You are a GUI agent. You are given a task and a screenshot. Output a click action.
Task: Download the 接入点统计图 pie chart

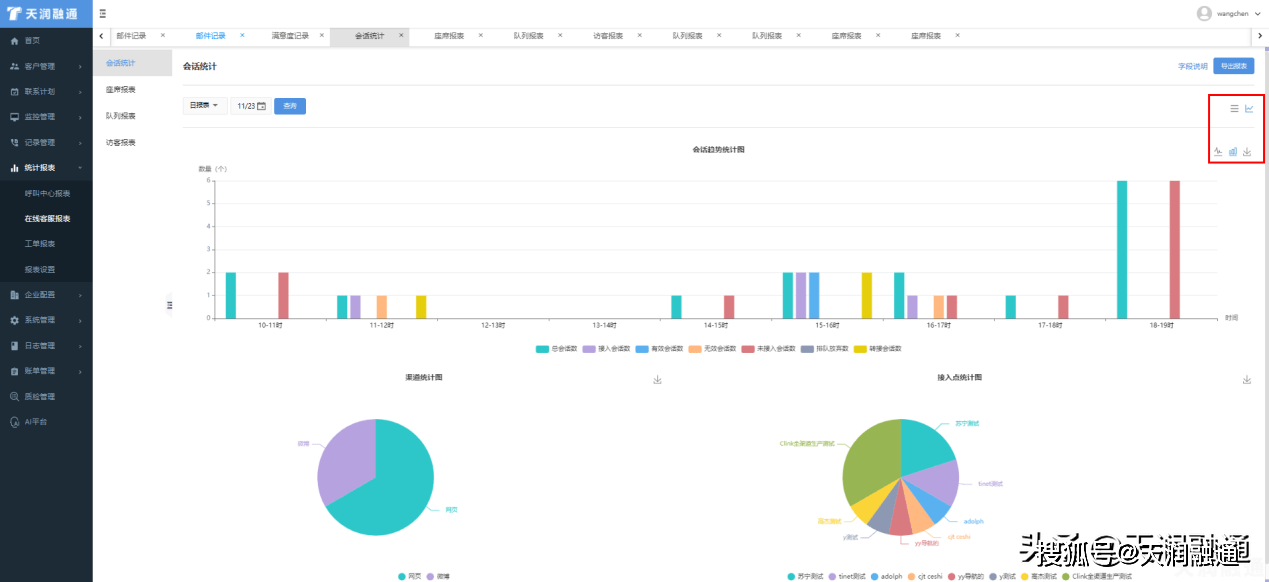pos(1247,380)
